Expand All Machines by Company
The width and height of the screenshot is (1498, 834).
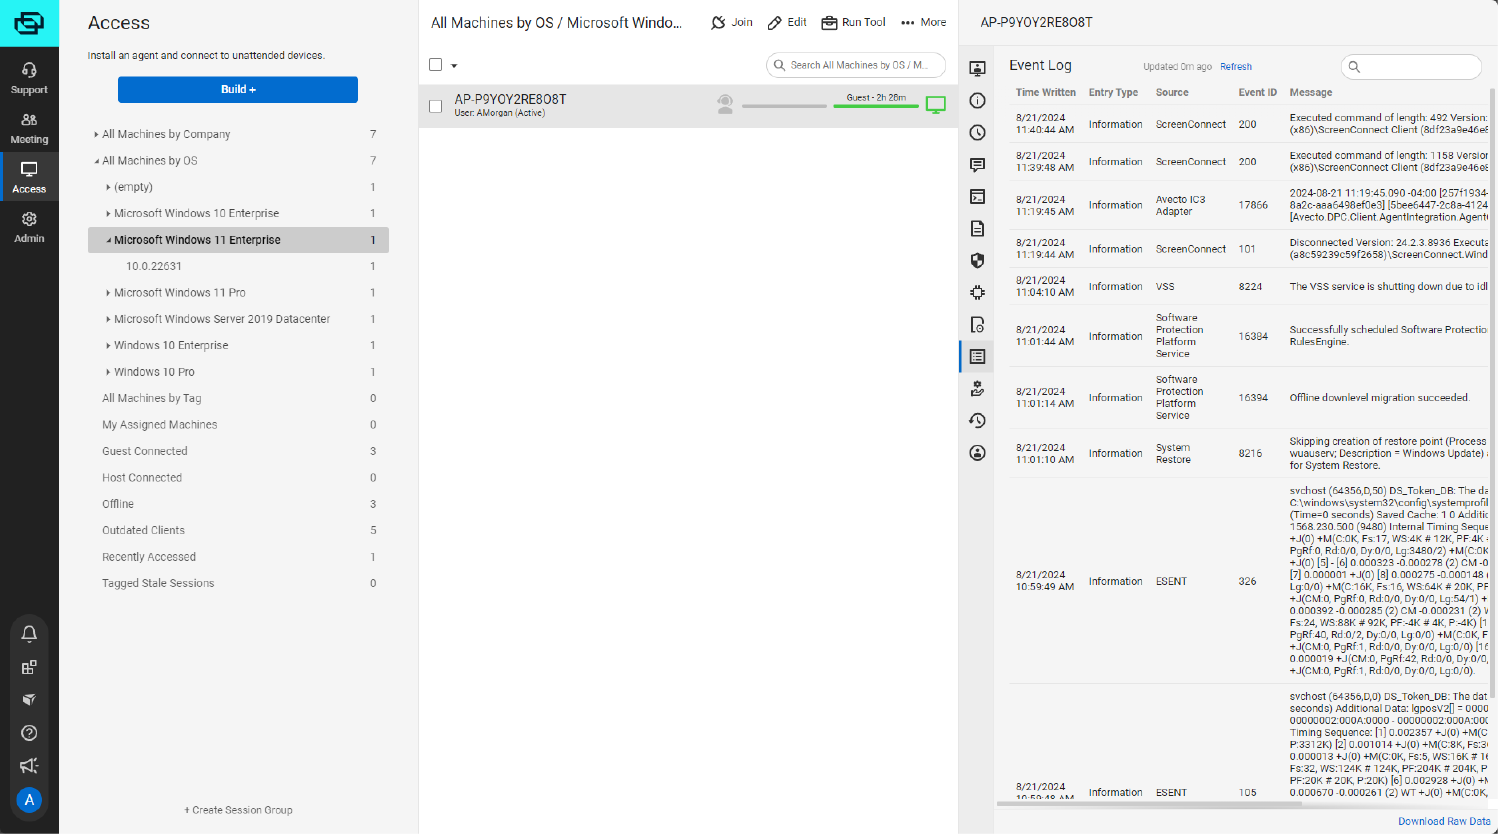click(x=95, y=133)
